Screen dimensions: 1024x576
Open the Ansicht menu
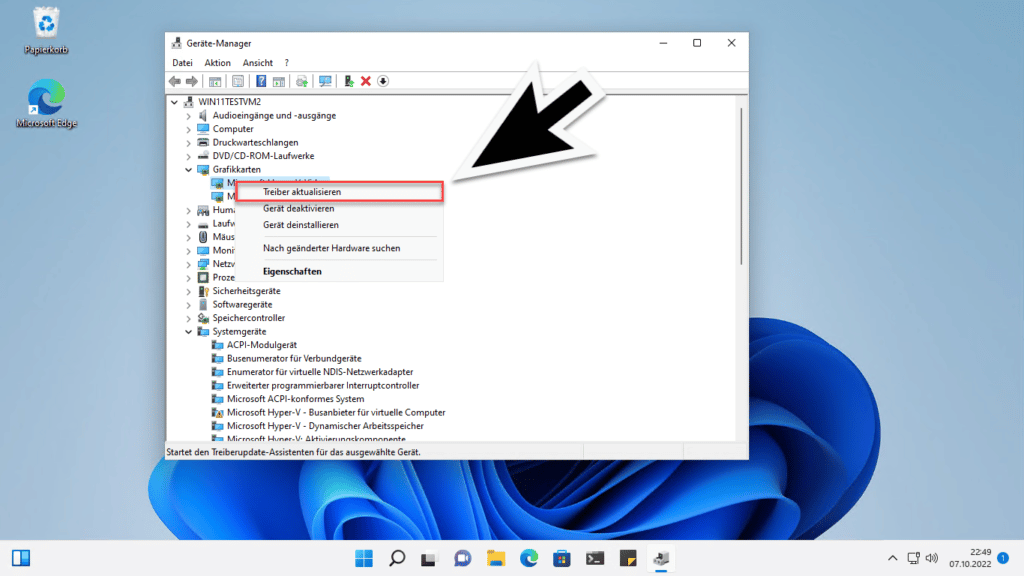pos(258,63)
